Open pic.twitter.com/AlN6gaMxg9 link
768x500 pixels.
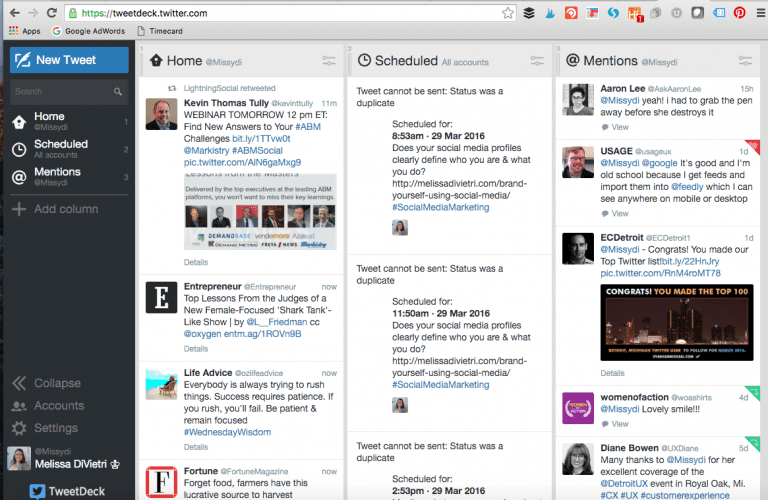[x=242, y=162]
